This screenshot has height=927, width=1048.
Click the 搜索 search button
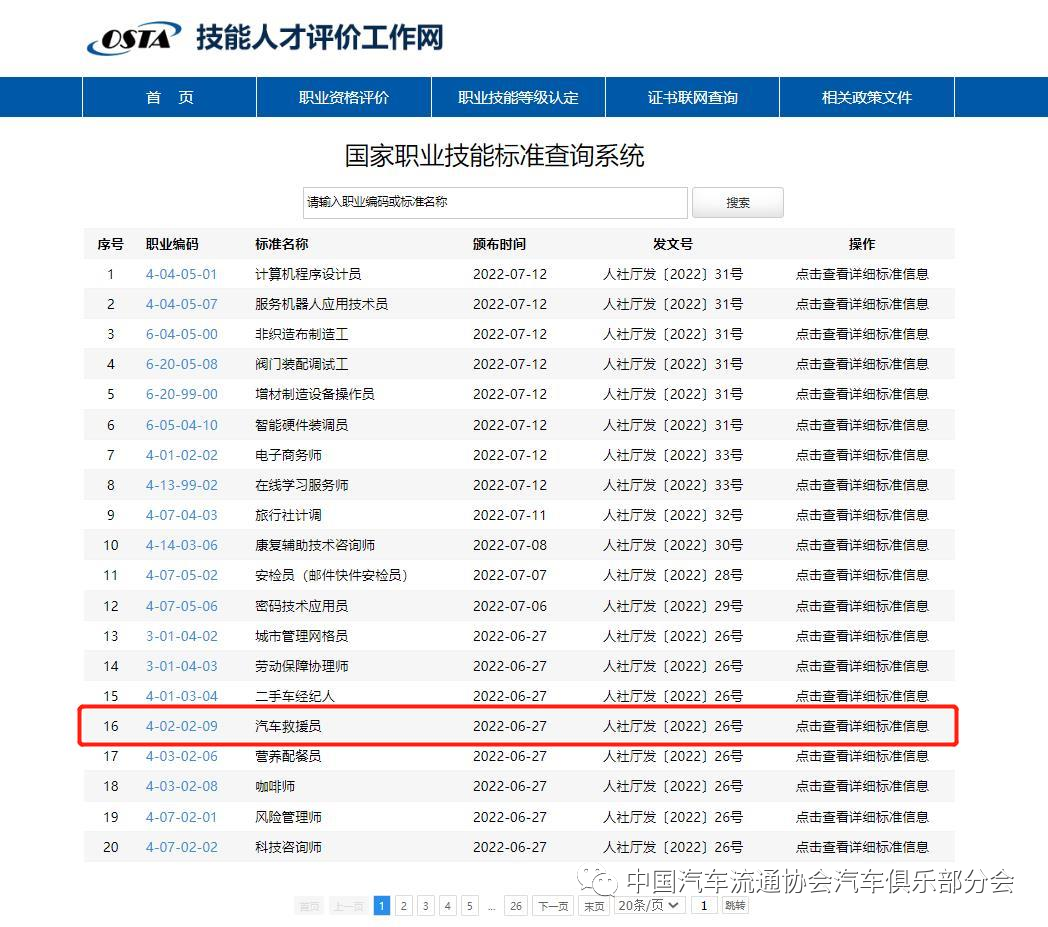(738, 202)
